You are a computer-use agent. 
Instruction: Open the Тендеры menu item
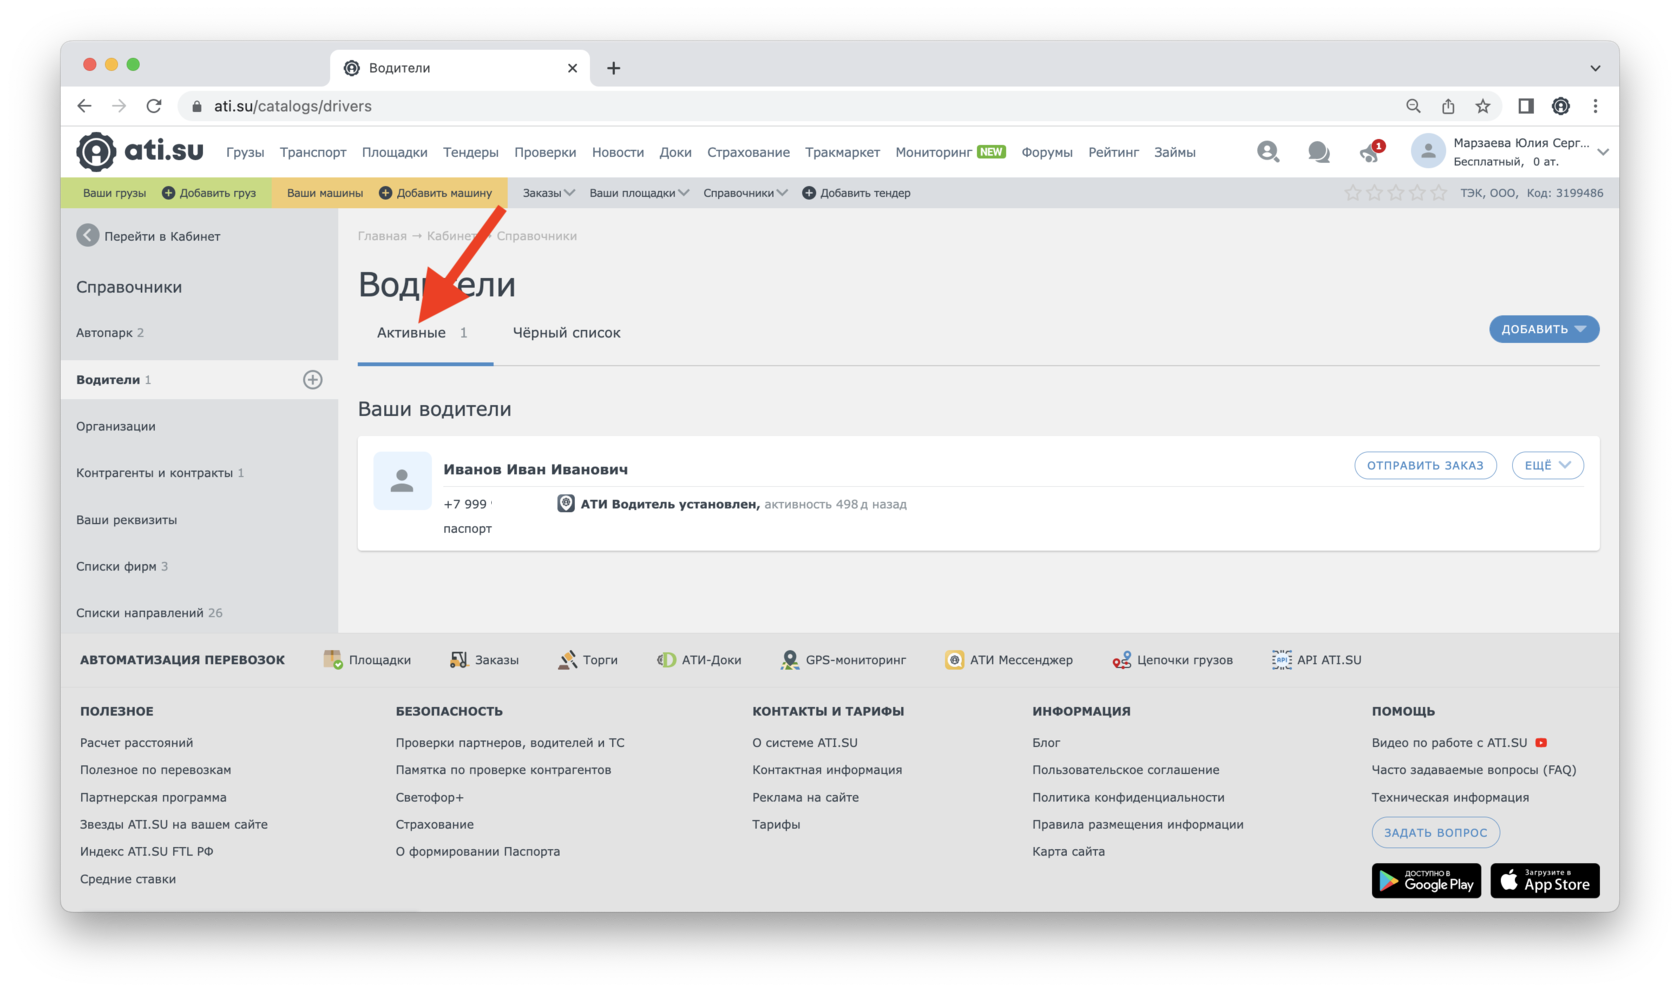471,153
